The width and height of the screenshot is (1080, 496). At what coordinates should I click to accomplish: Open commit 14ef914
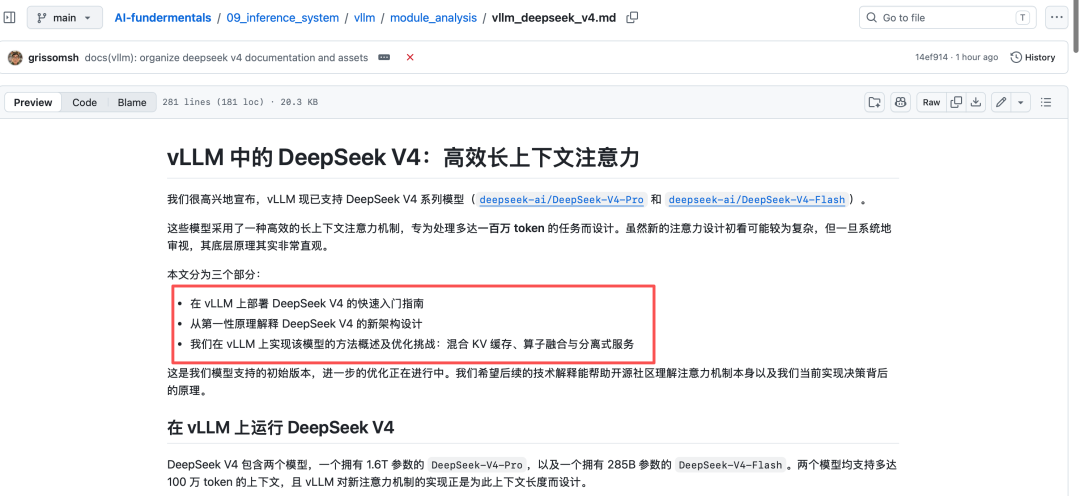931,57
